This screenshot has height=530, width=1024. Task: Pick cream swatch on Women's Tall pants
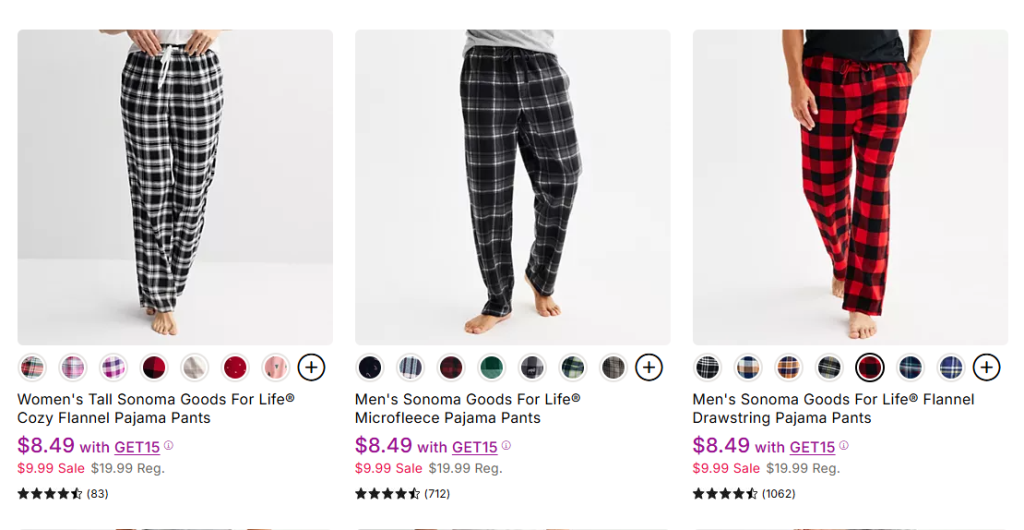pyautogui.click(x=195, y=367)
